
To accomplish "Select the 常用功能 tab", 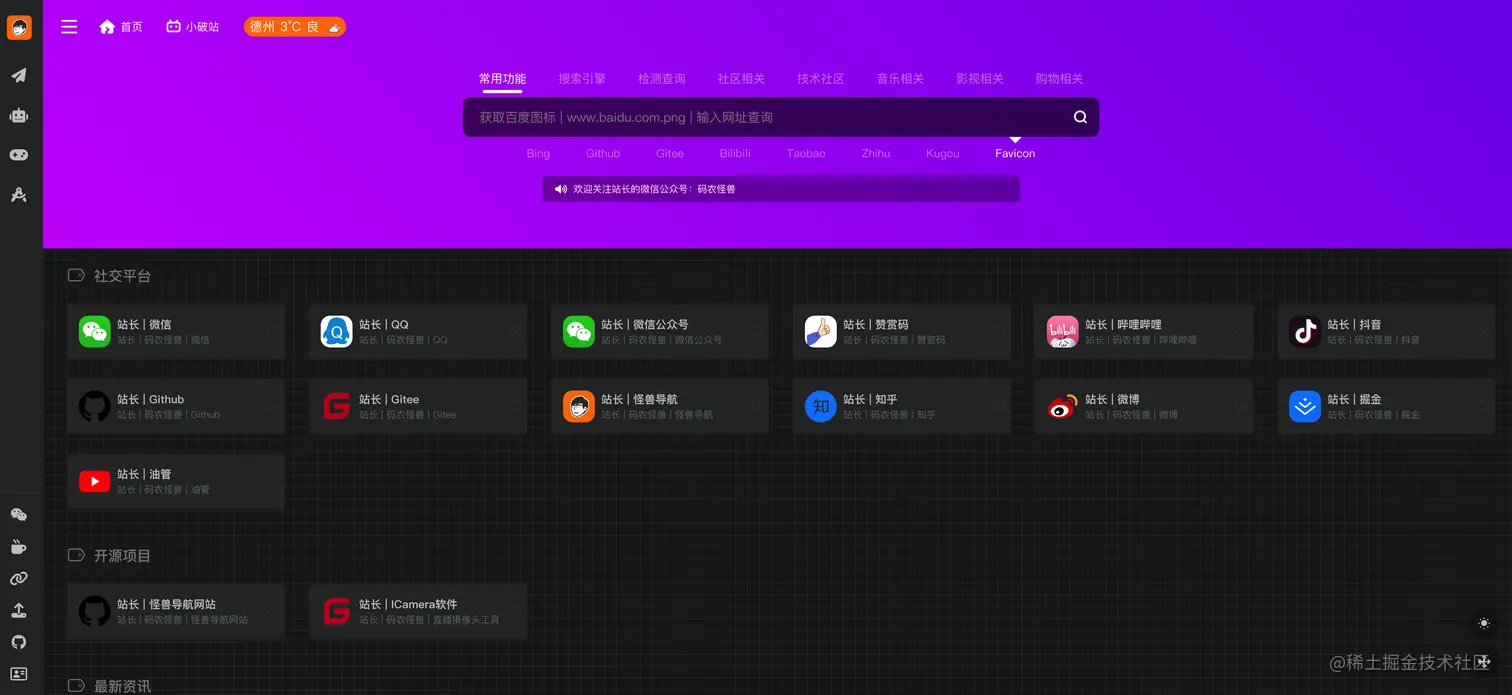I will click(502, 79).
